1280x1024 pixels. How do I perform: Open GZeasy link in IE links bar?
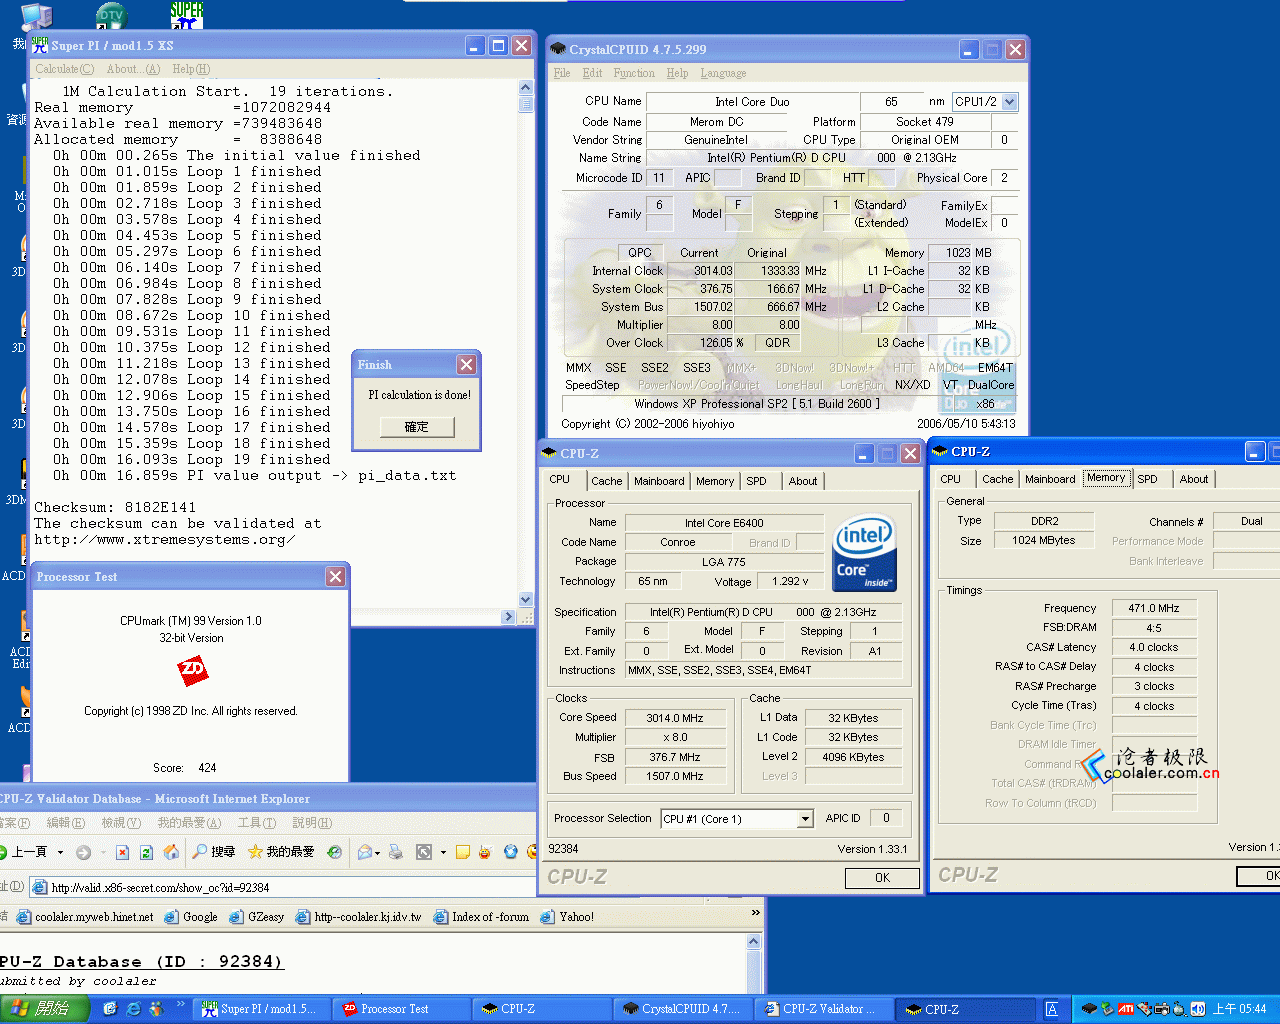257,917
